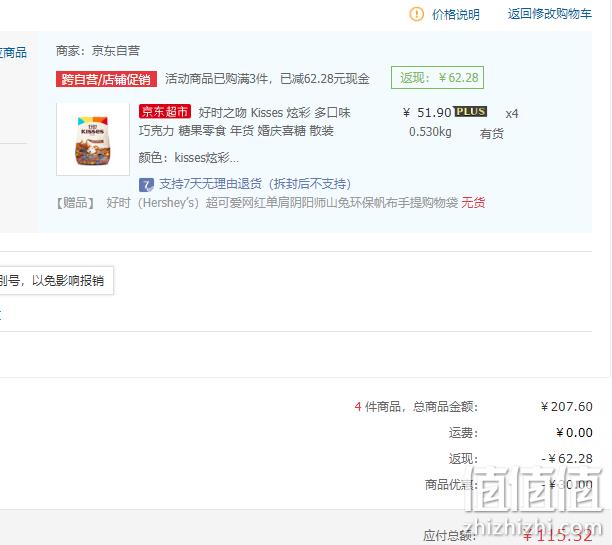Image resolution: width=612 pixels, height=545 pixels.
Task: Click the 返现 ¥62.28 cashback box
Action: 438,78
